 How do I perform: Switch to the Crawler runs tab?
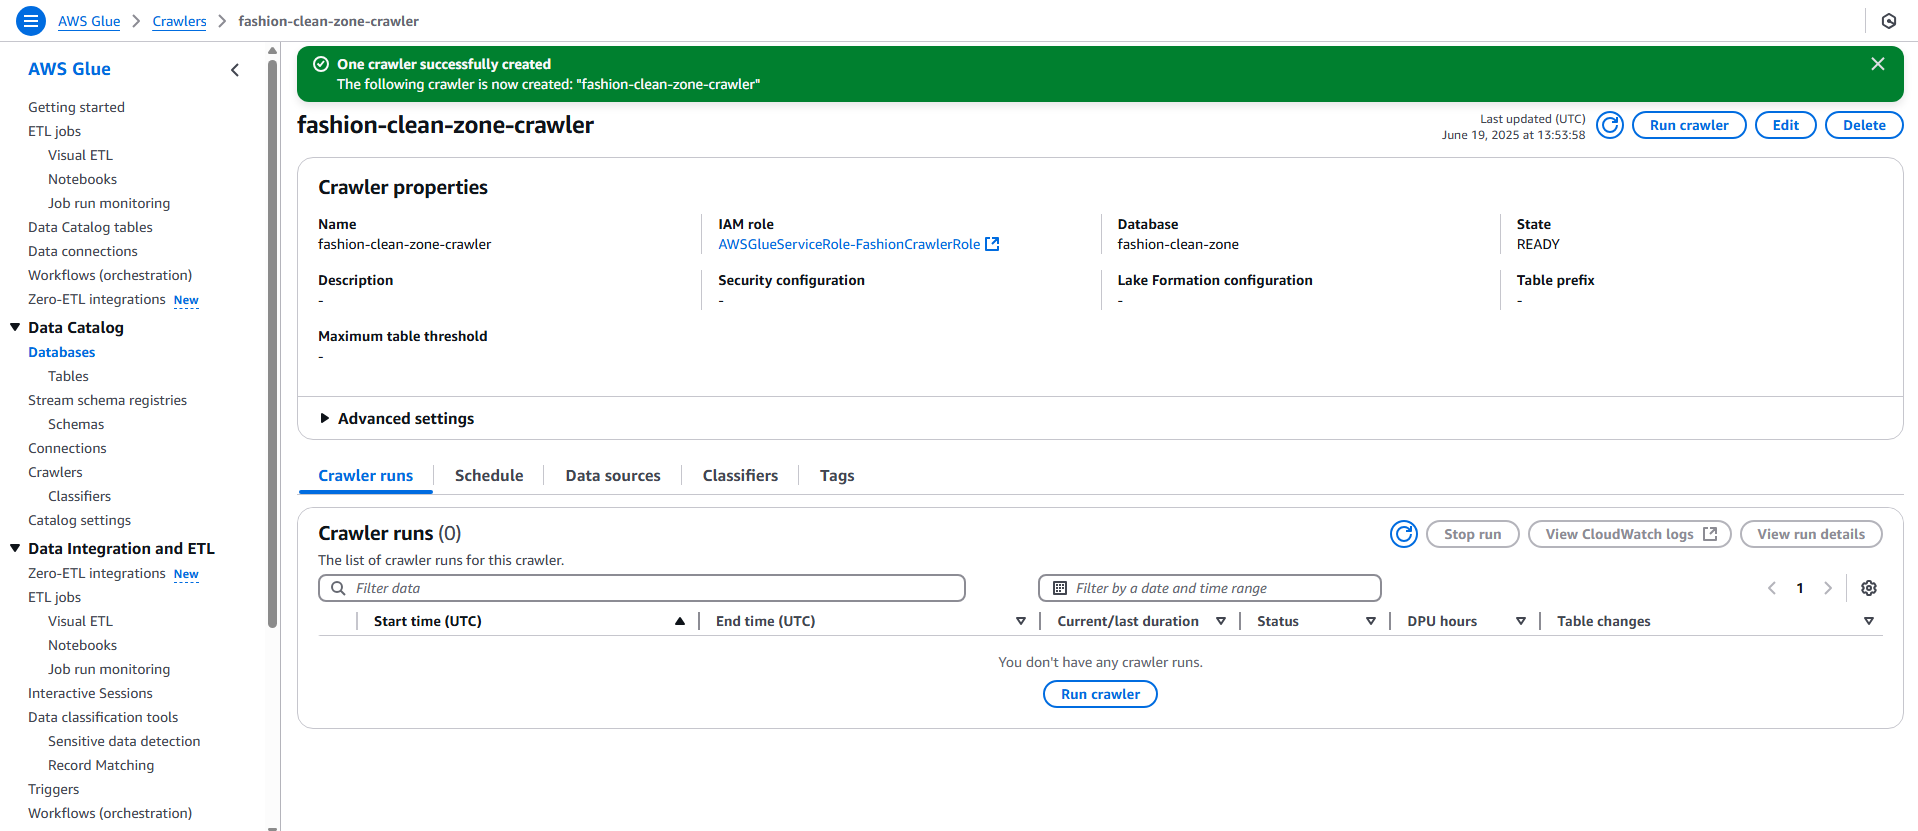[366, 476]
